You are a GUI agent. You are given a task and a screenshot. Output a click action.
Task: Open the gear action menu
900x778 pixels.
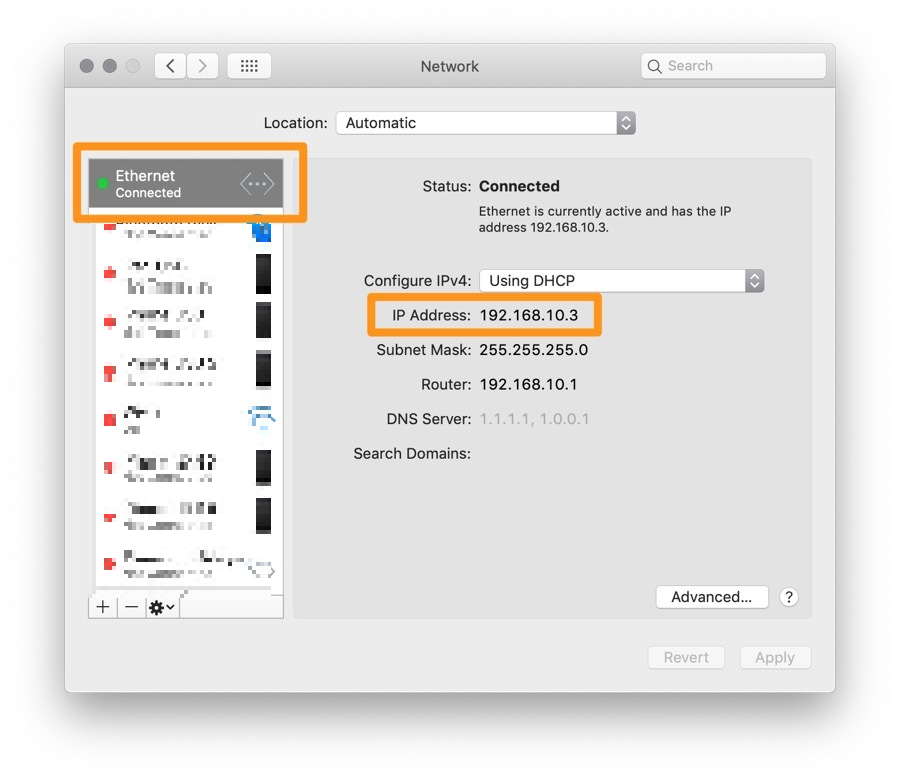point(162,607)
